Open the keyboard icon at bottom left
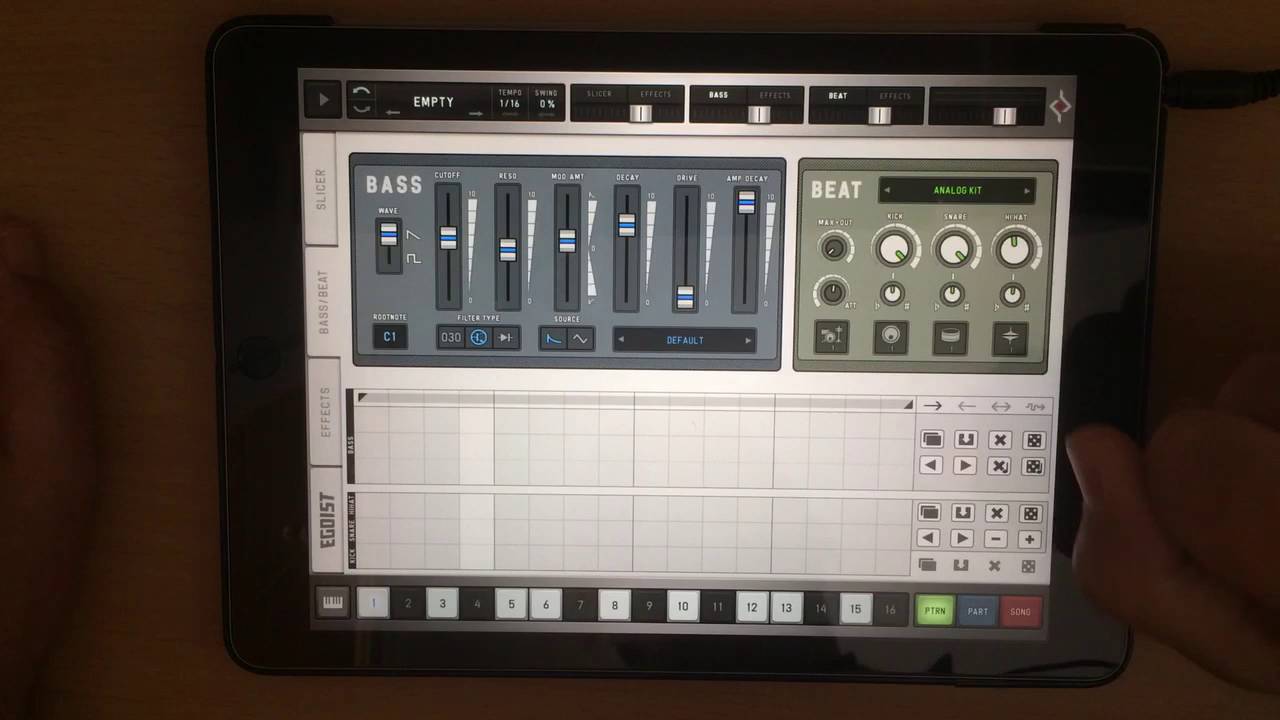Screen dimensions: 1280x720 332,602
